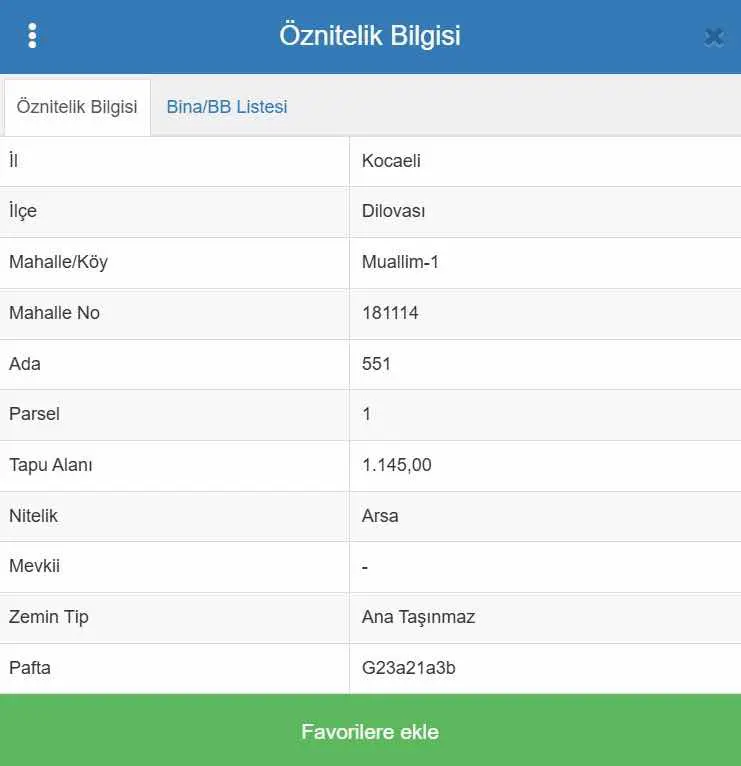Image resolution: width=741 pixels, height=766 pixels.
Task: Click the Mevkii row label
Action: click(x=35, y=566)
